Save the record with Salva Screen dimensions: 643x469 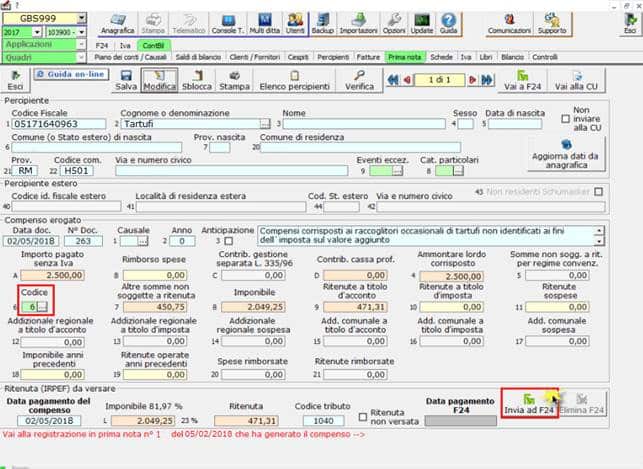(126, 80)
